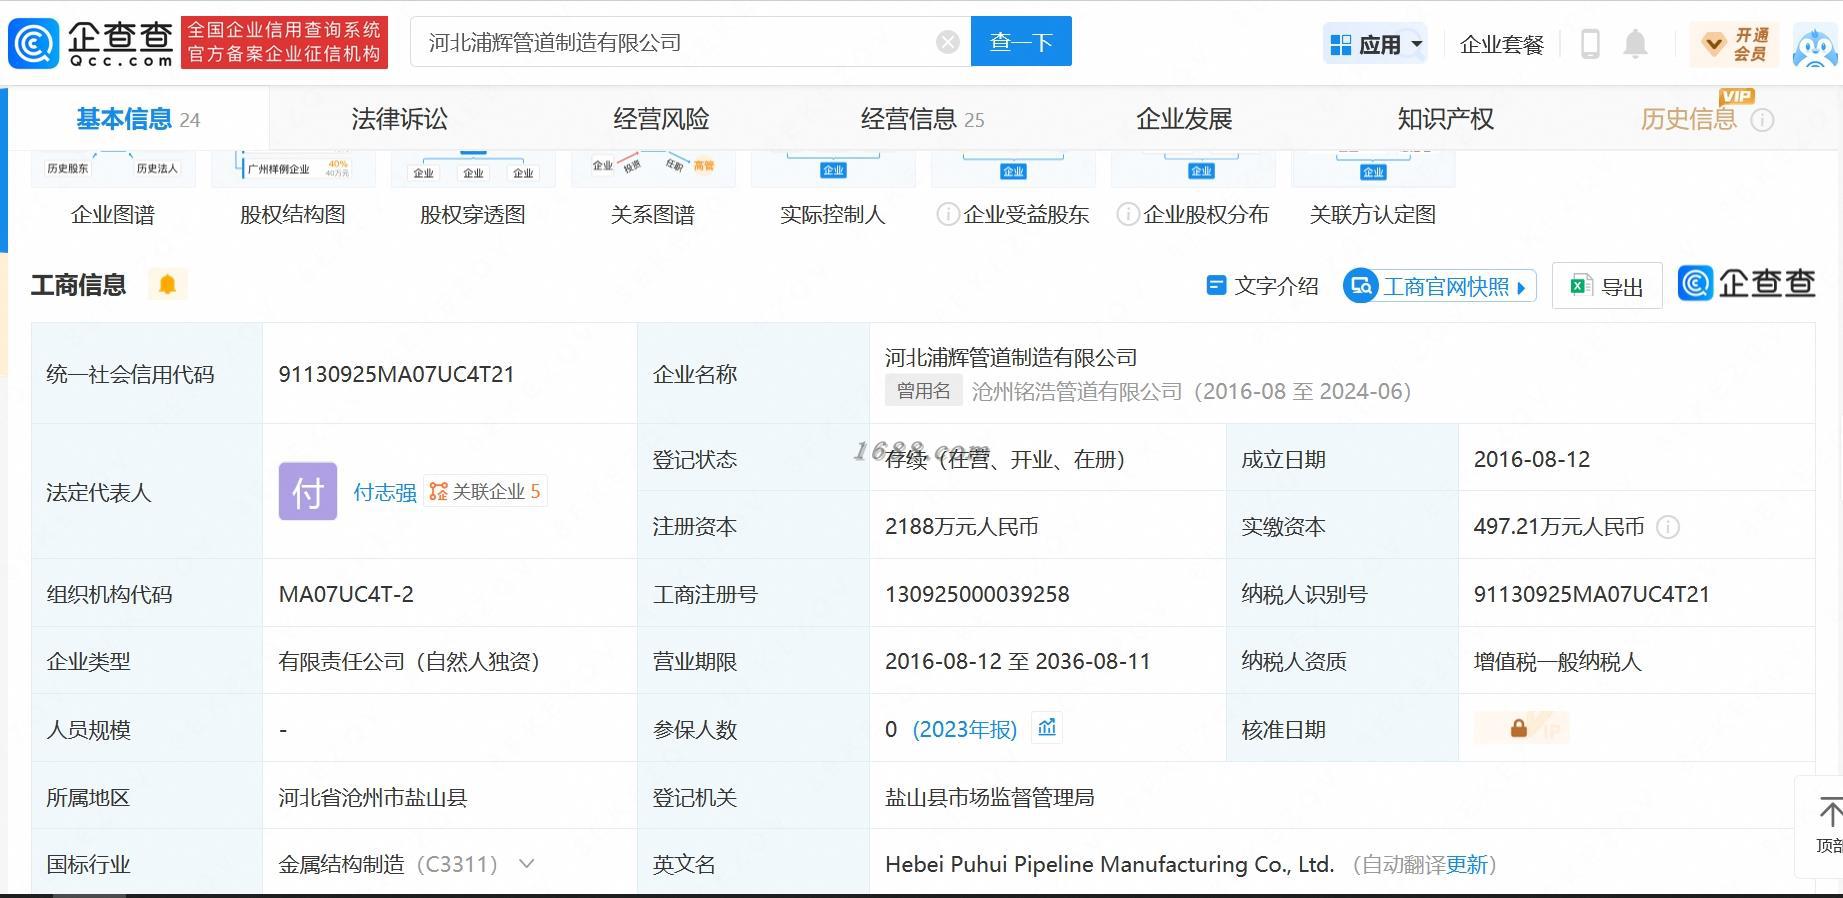1843x898 pixels.
Task: Click region value 河北省沧州市盐山县
Action: coord(372,797)
